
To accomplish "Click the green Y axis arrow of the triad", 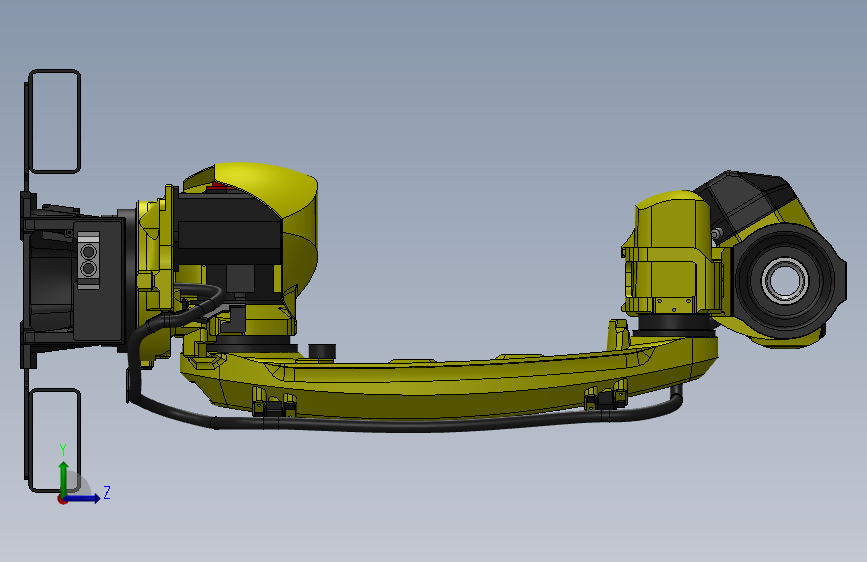I will pos(64,478).
